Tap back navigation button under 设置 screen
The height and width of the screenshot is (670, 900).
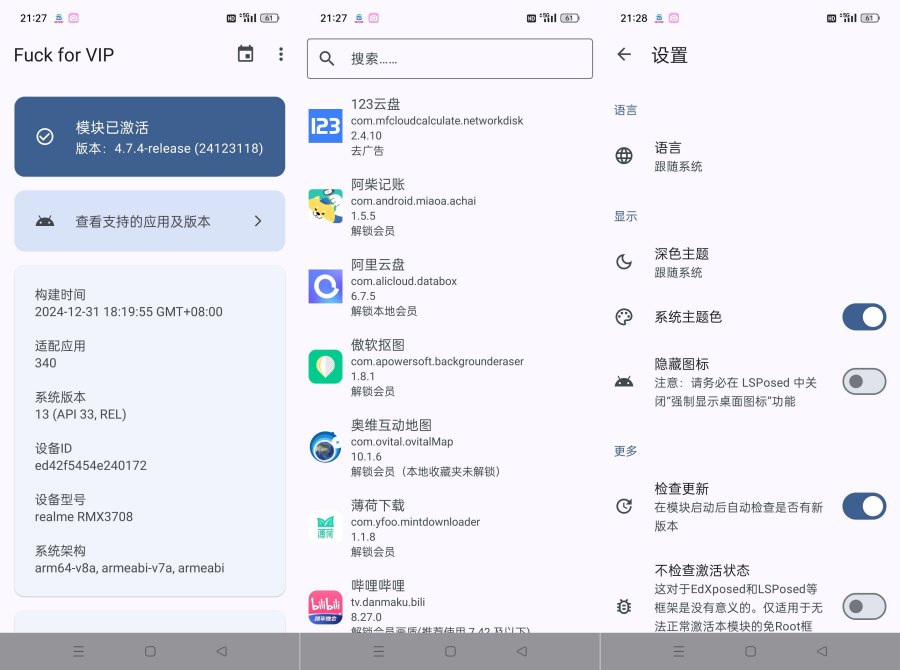(822, 651)
